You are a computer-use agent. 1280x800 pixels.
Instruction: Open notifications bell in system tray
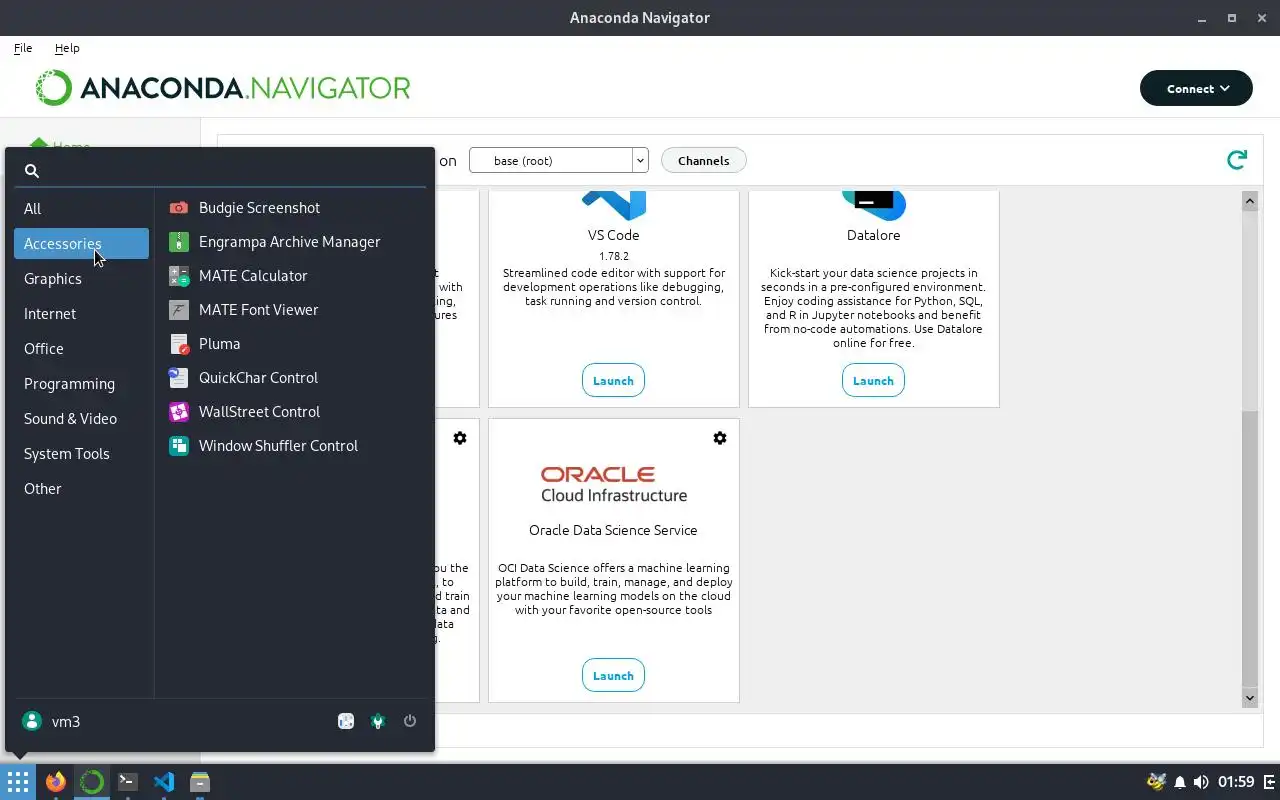[1180, 782]
